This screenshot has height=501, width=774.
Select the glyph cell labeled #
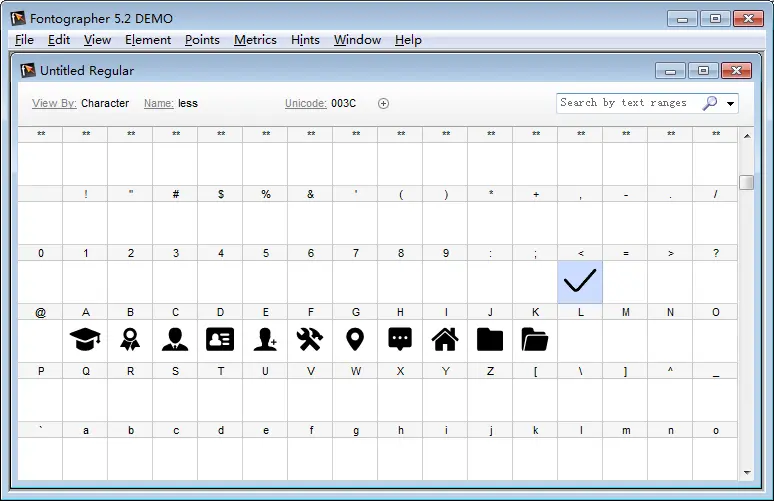[x=175, y=223]
